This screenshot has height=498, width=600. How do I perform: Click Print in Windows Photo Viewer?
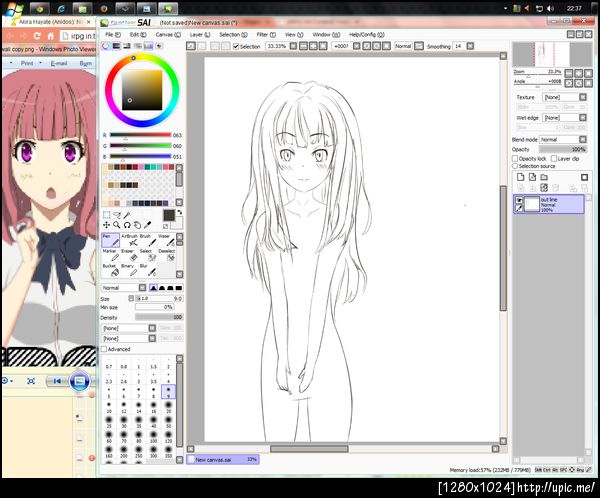[x=27, y=63]
